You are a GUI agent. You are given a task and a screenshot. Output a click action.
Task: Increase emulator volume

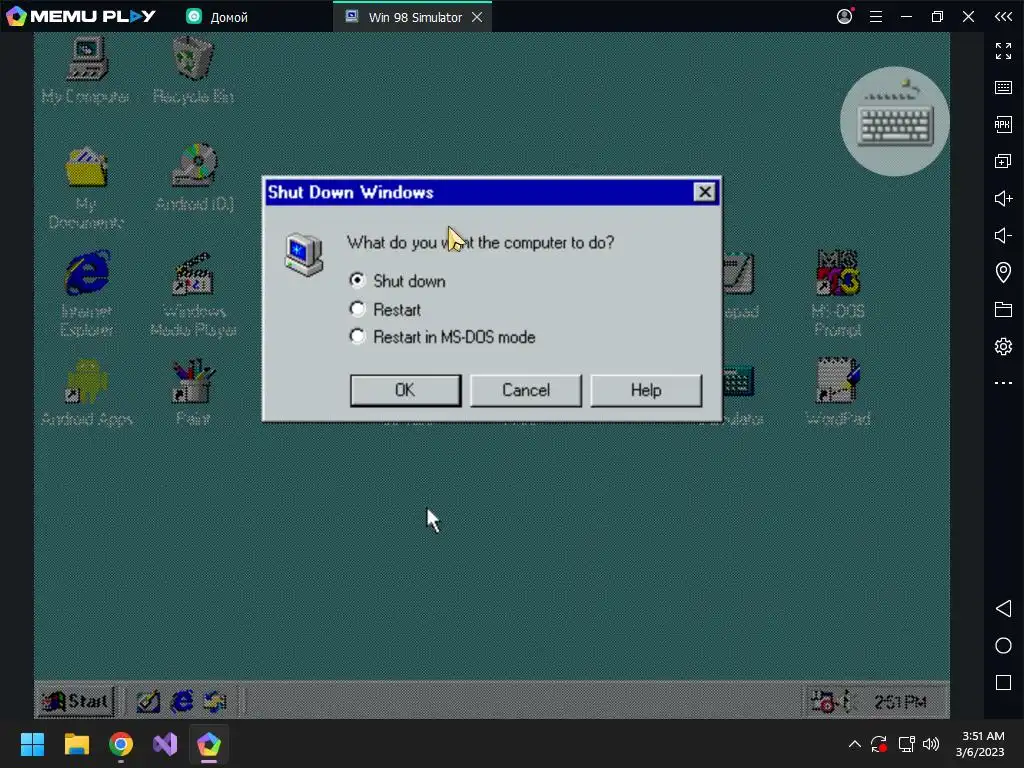[1003, 198]
